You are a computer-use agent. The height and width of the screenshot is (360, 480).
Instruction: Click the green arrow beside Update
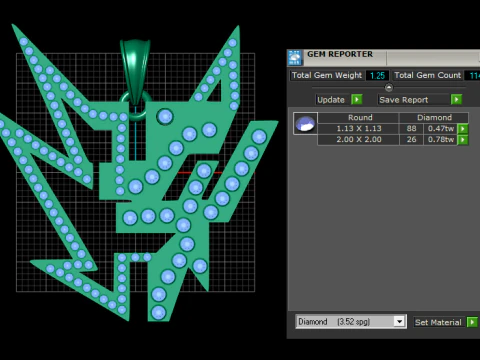[x=357, y=100]
